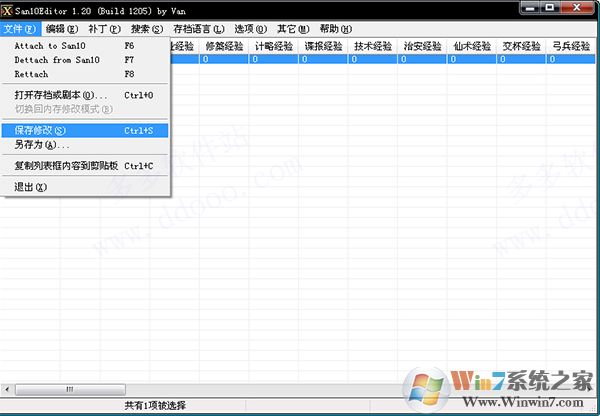Open the '搜索' search menu

(x=149, y=29)
